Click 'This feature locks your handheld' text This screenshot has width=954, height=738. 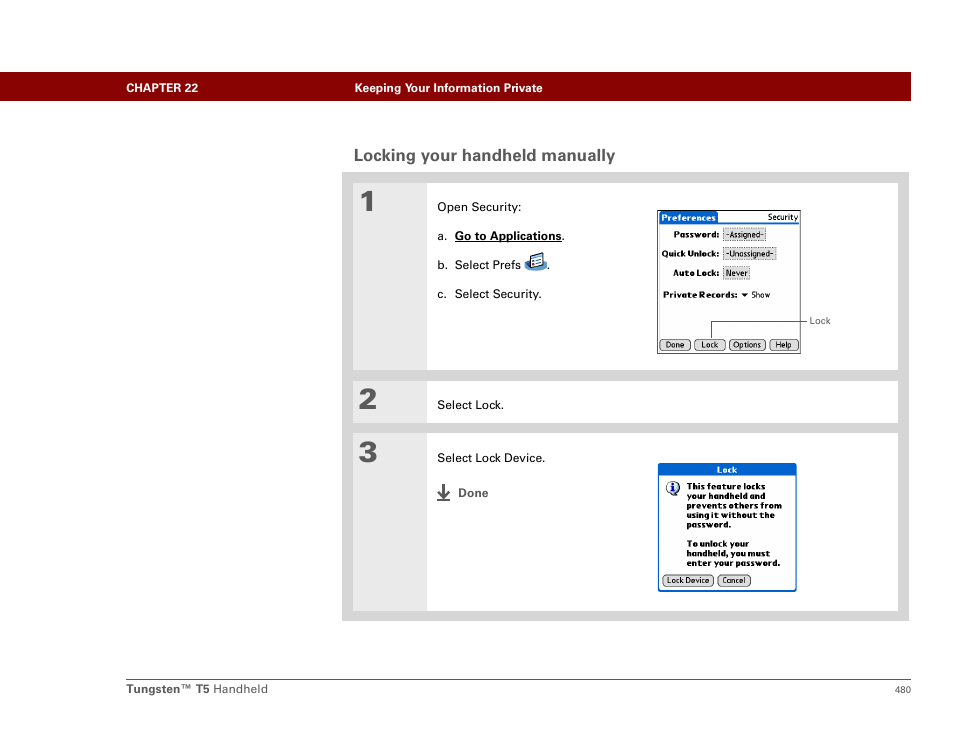point(734,506)
